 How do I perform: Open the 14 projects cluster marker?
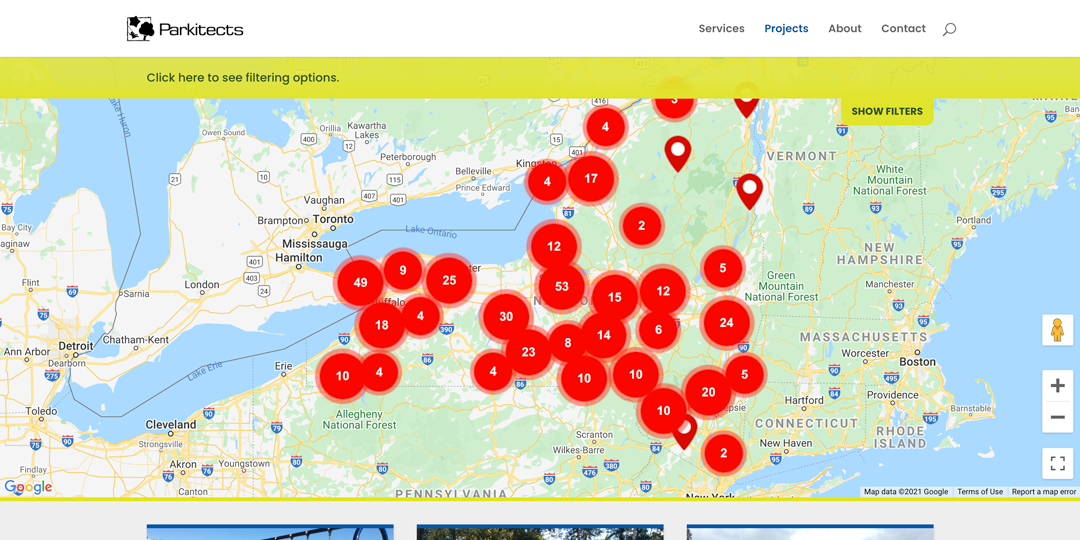(604, 335)
